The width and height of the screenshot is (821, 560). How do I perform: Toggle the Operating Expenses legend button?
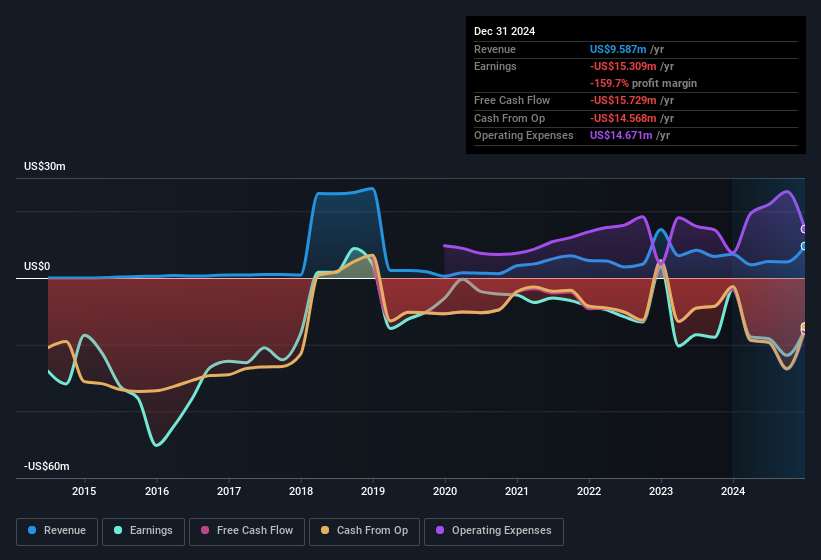pos(493,531)
